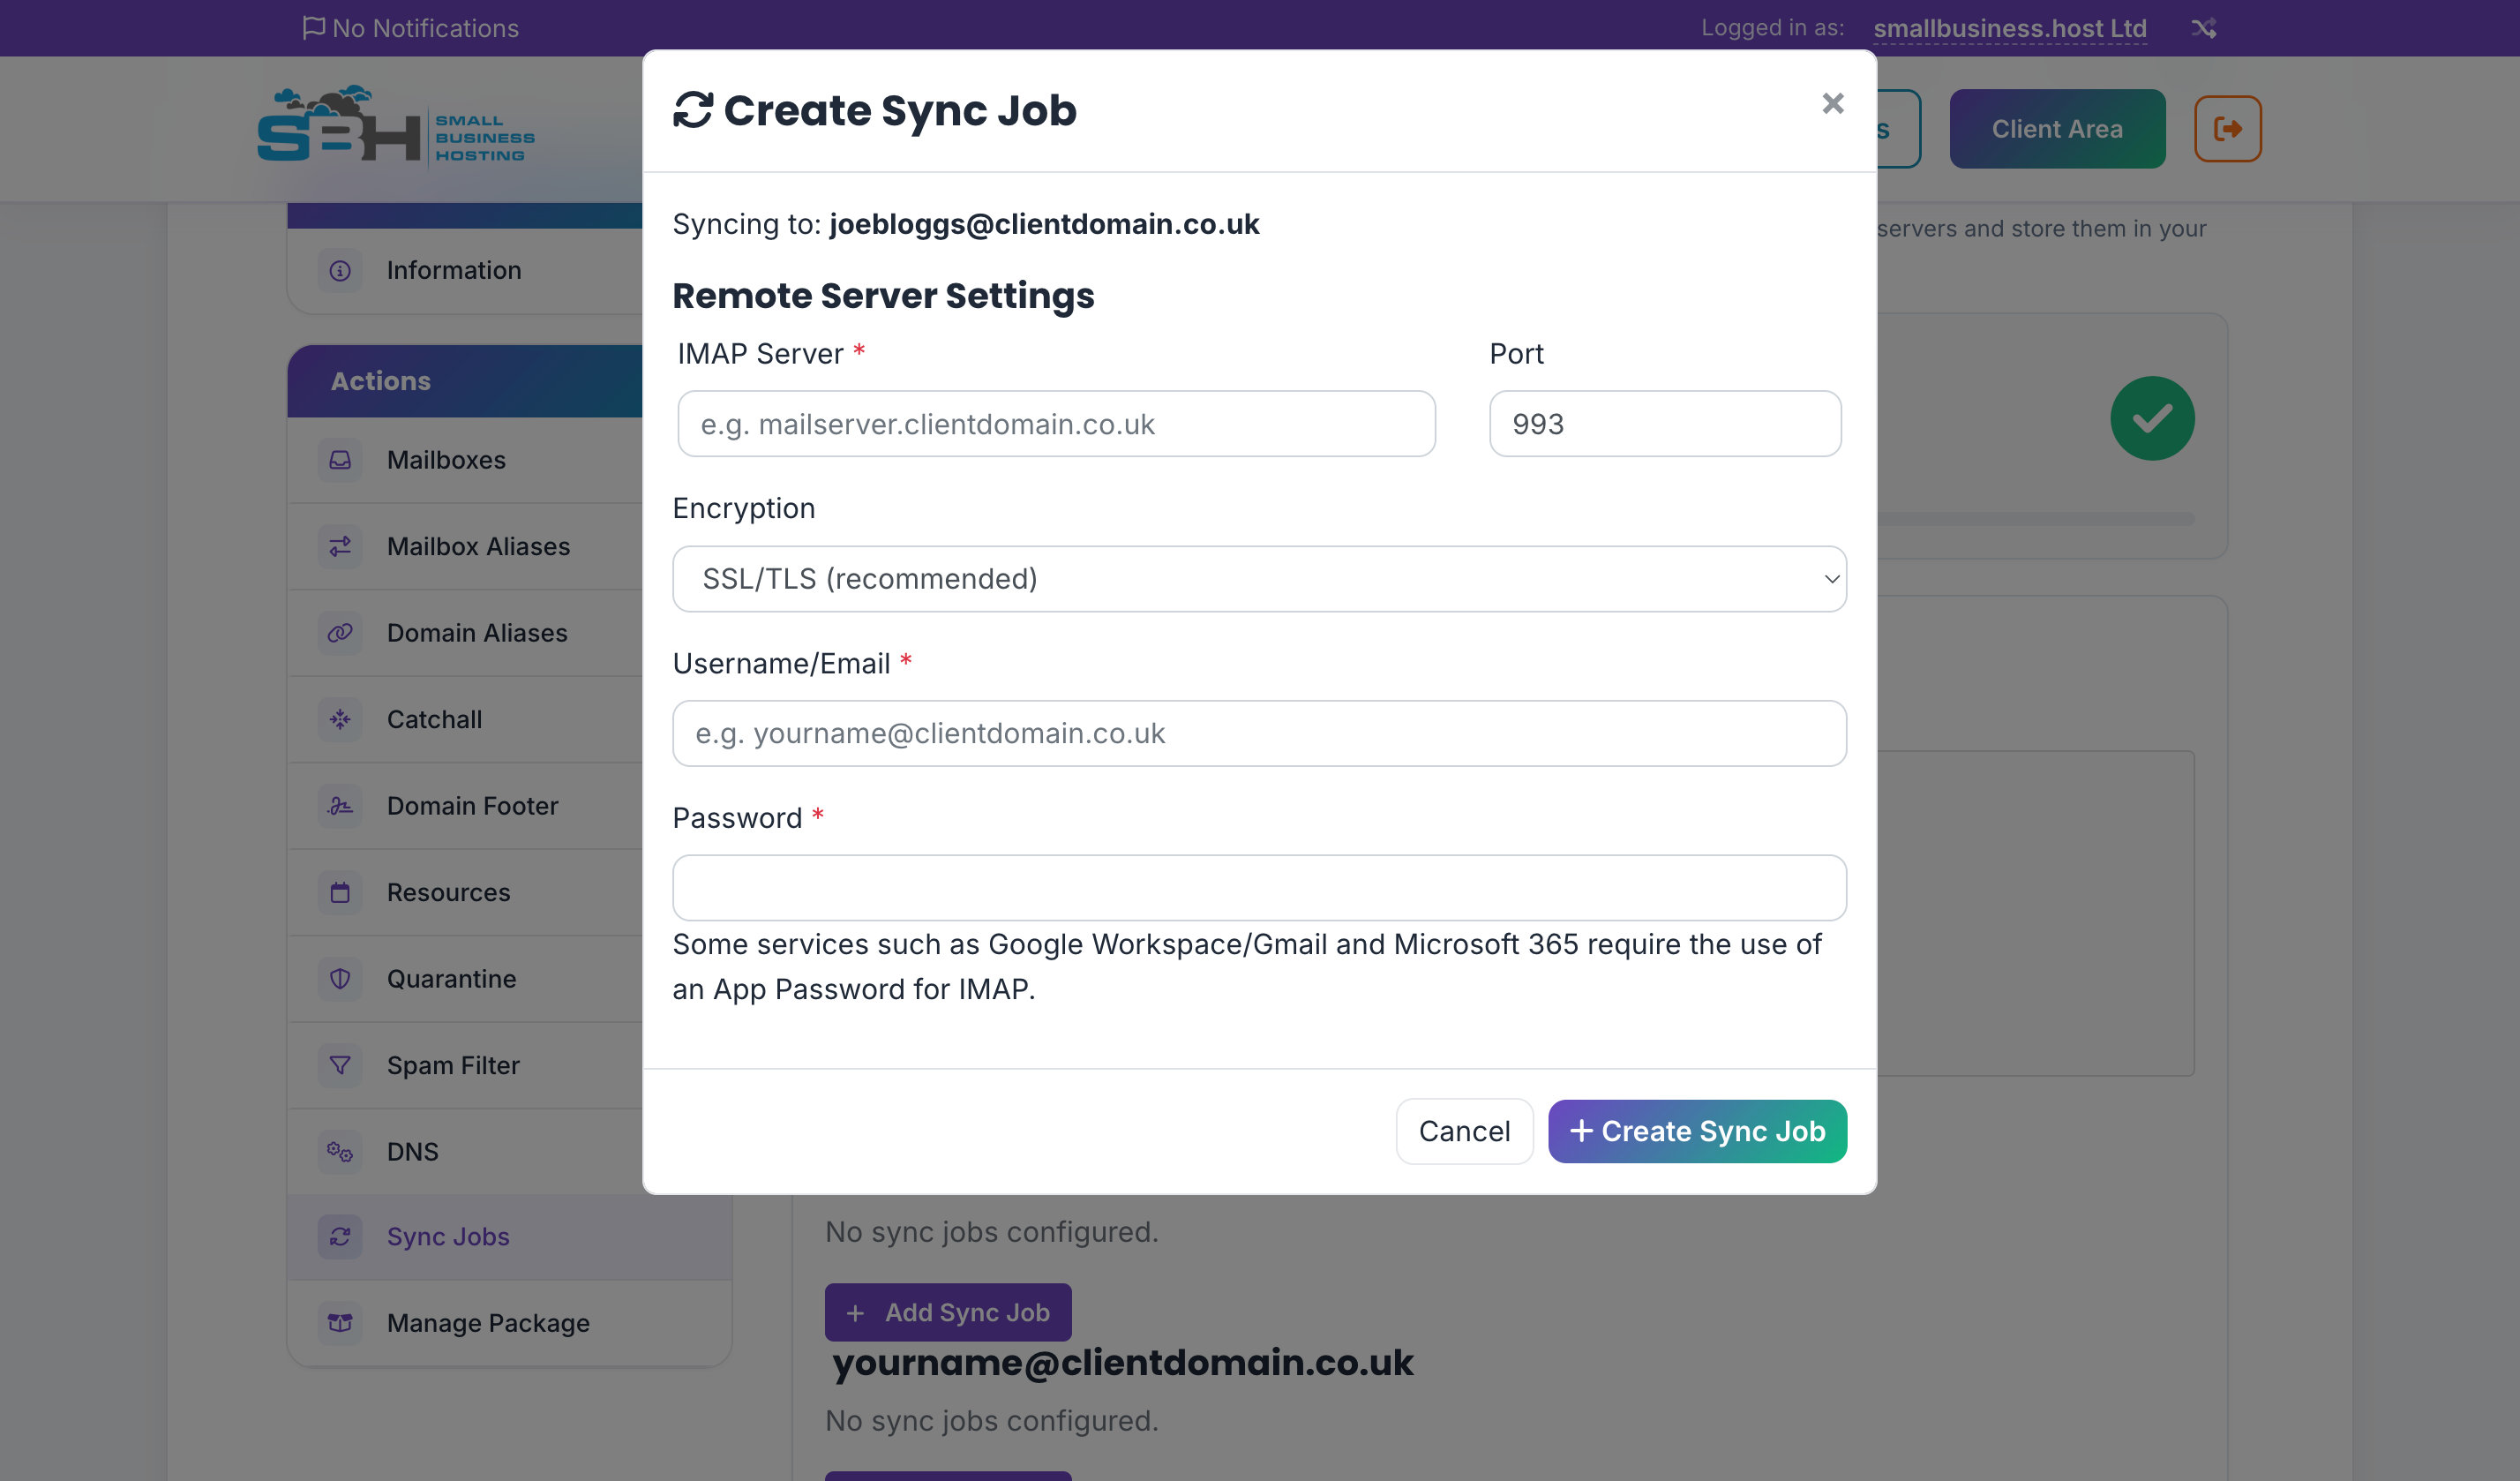Open the Information sidebar icon
Image resolution: width=2520 pixels, height=1481 pixels.
tap(340, 271)
